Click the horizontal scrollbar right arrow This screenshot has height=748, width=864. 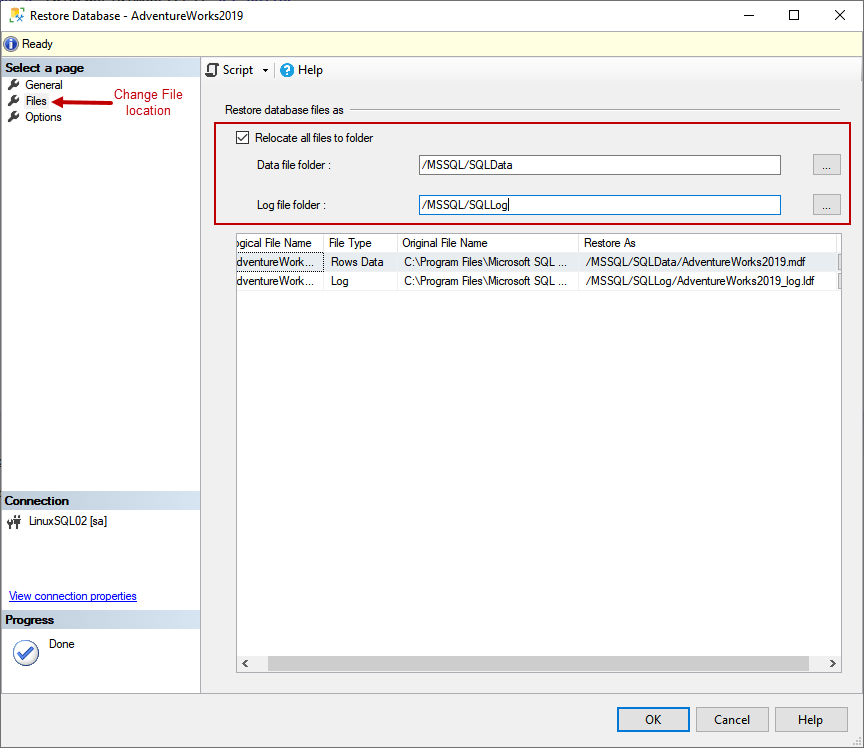(x=833, y=663)
